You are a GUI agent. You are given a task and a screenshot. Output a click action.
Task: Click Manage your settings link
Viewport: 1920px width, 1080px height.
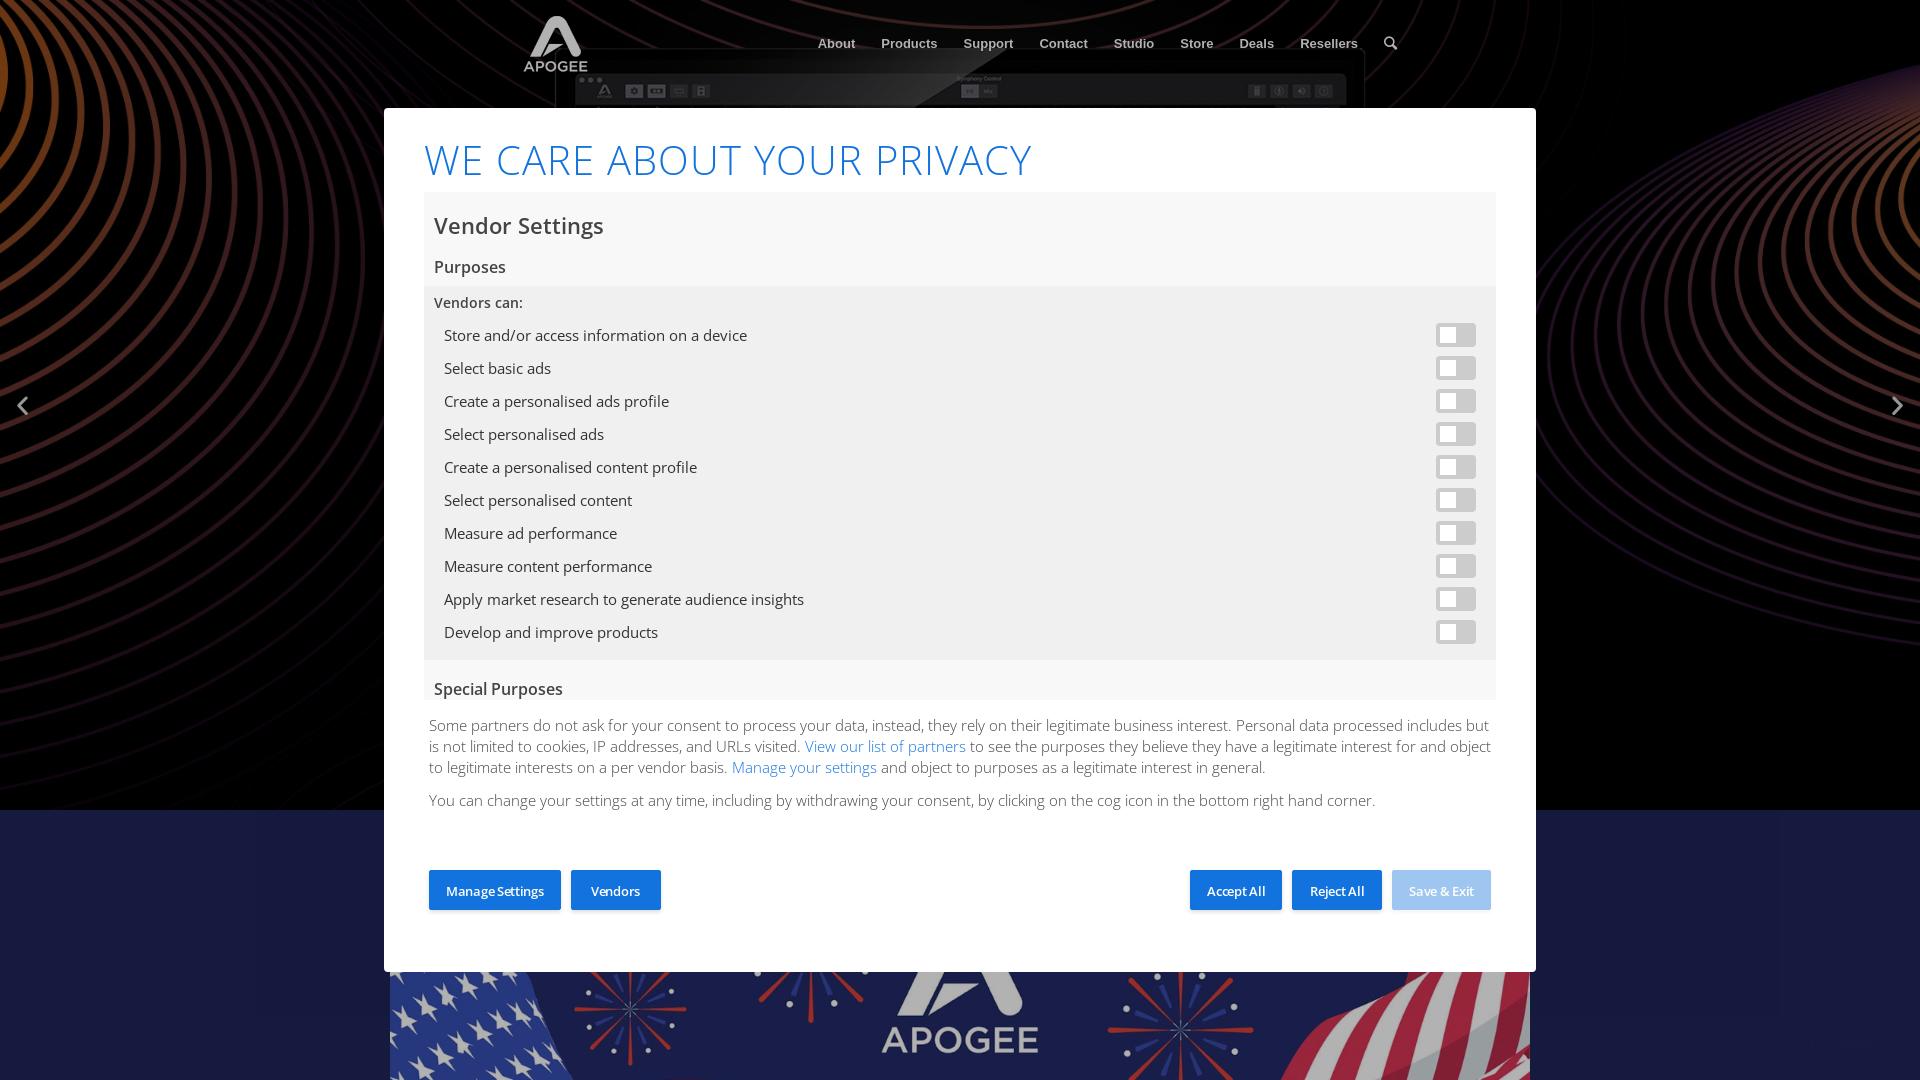pyautogui.click(x=804, y=767)
